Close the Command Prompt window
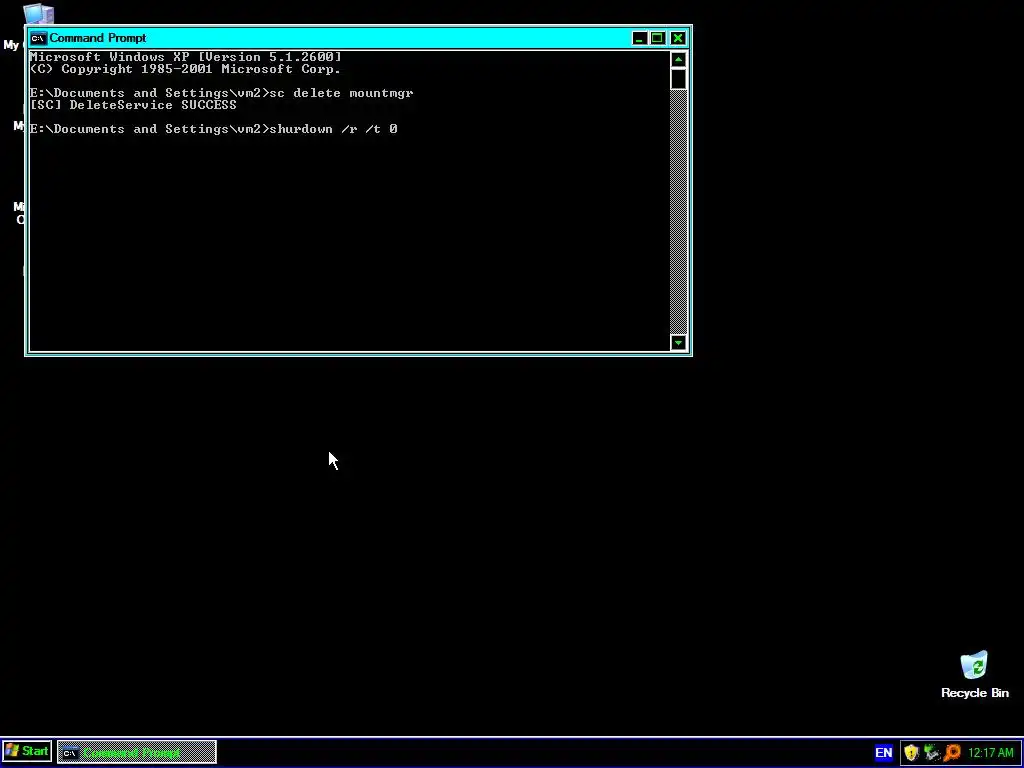This screenshot has height=768, width=1024. pyautogui.click(x=678, y=38)
